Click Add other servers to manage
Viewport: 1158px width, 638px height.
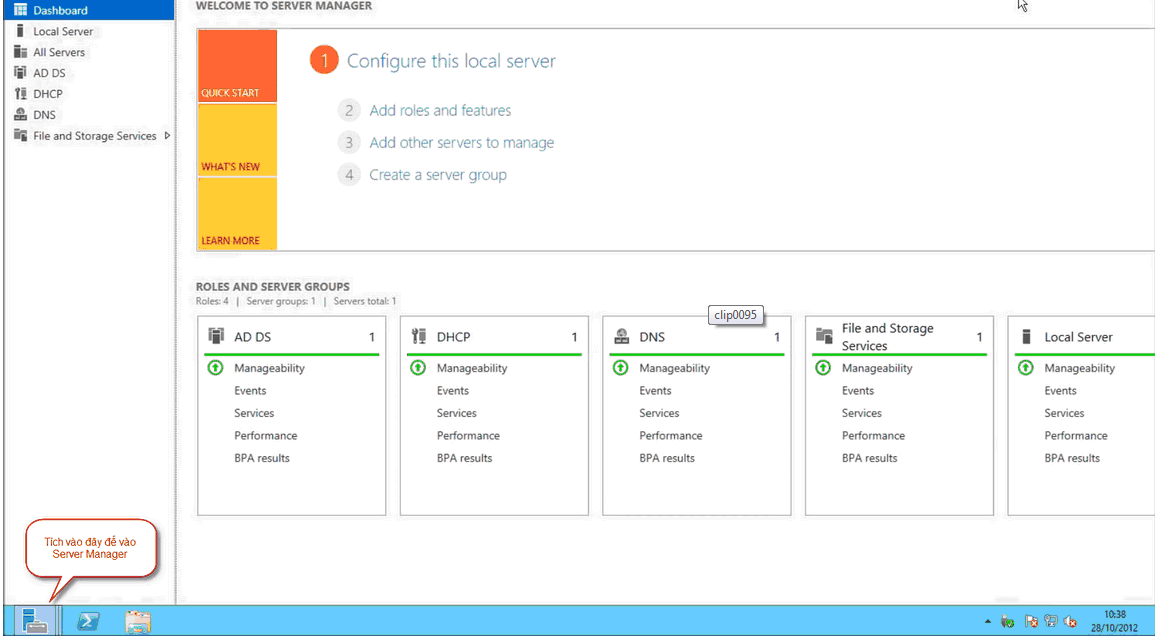(x=462, y=143)
